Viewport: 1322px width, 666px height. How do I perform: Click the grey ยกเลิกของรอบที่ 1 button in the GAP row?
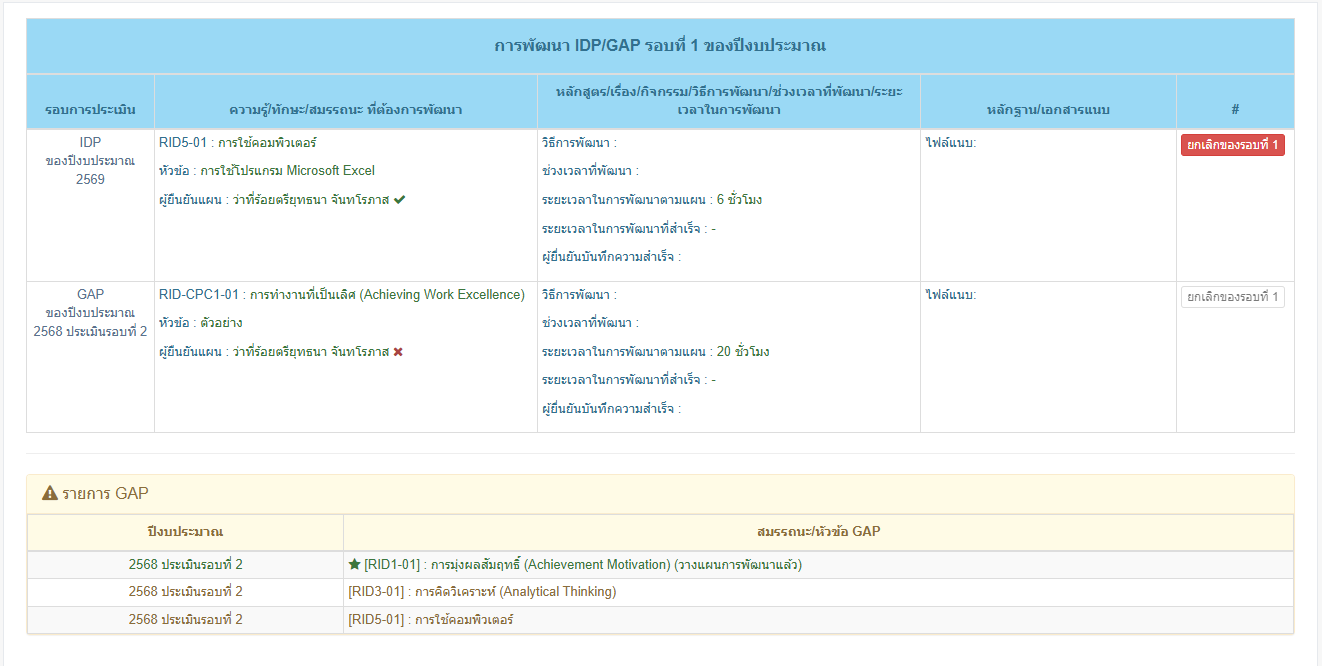[1233, 297]
